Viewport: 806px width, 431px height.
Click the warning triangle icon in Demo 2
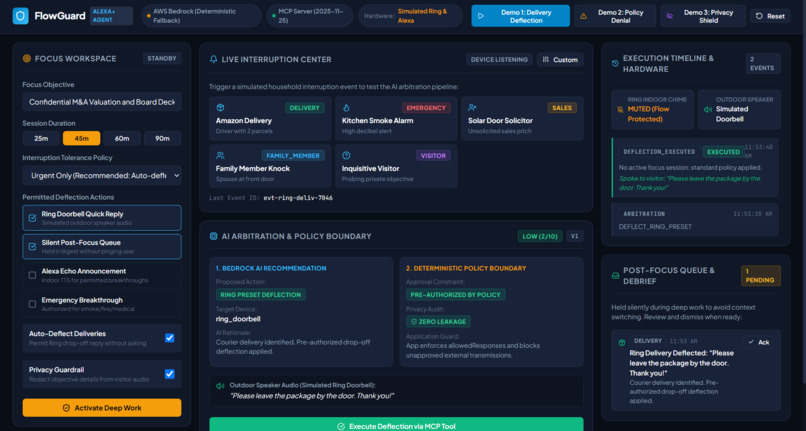tap(583, 16)
